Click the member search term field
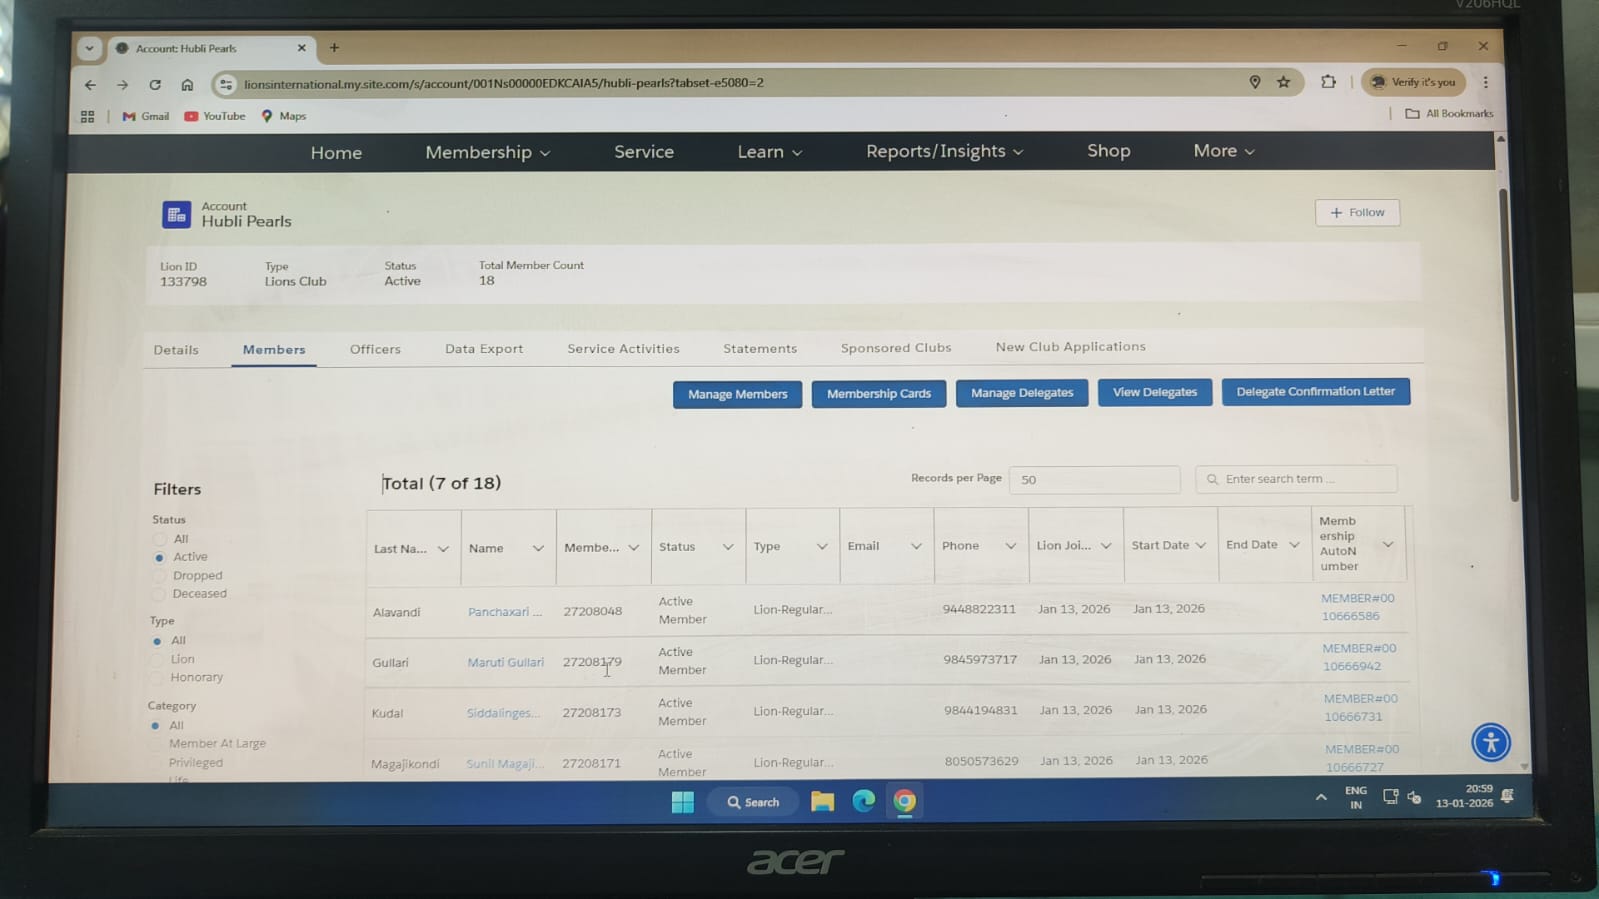1599x899 pixels. click(1300, 479)
